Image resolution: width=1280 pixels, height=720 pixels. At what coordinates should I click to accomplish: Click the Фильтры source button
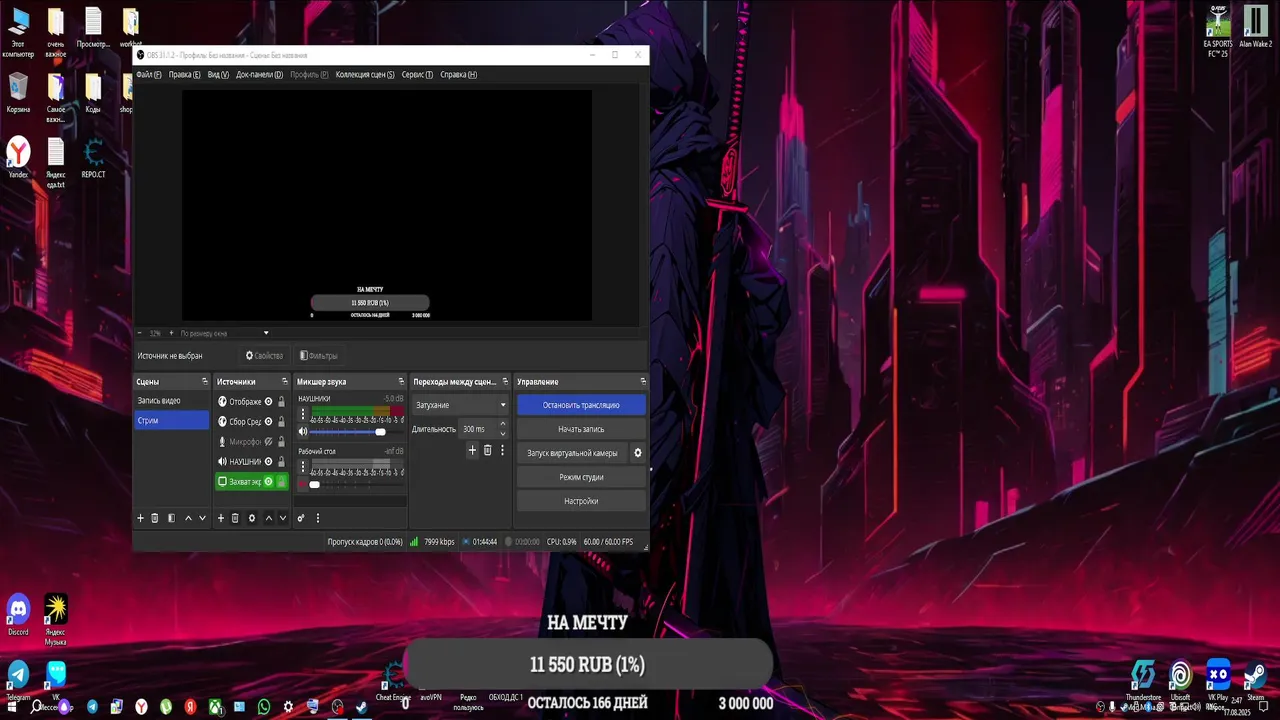tap(319, 356)
